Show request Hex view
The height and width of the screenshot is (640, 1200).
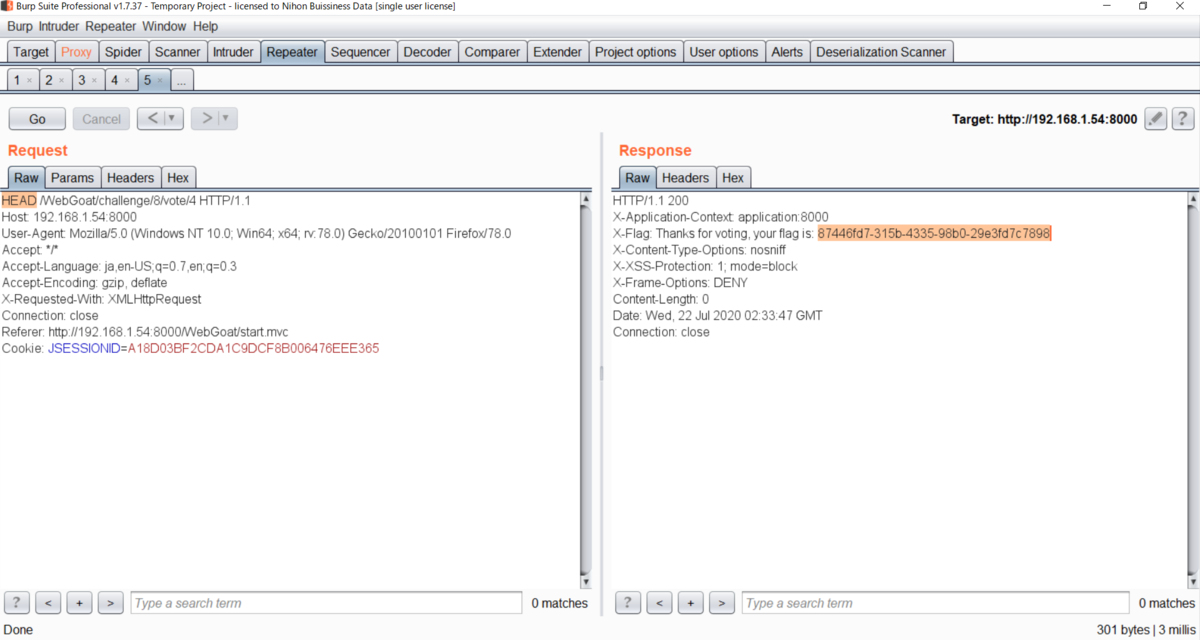(178, 178)
